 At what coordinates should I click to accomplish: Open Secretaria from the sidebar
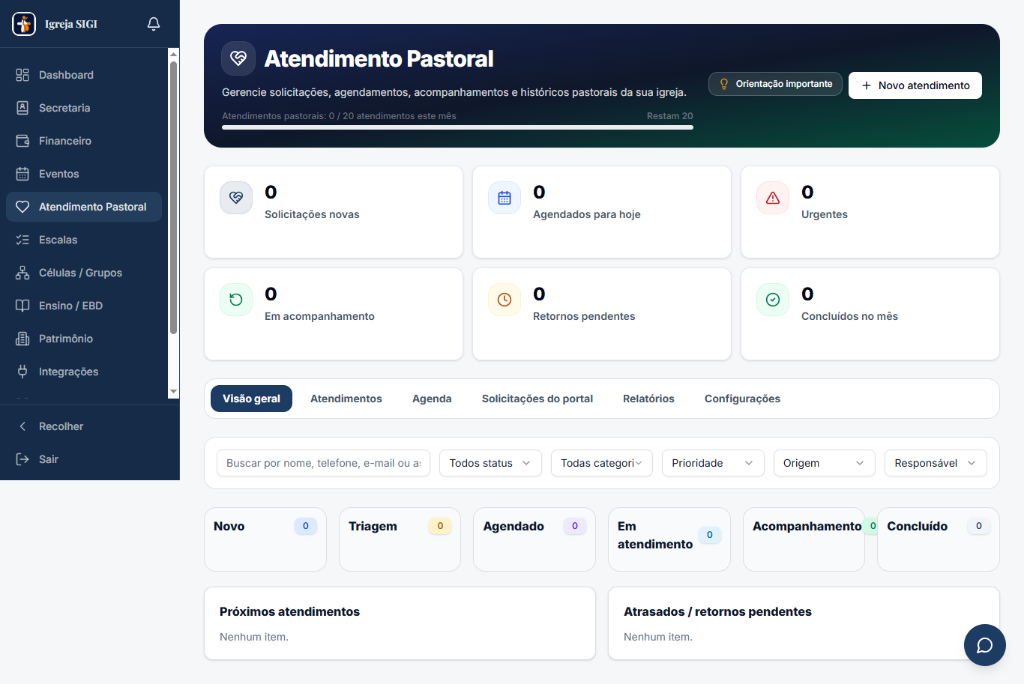pyautogui.click(x=84, y=108)
